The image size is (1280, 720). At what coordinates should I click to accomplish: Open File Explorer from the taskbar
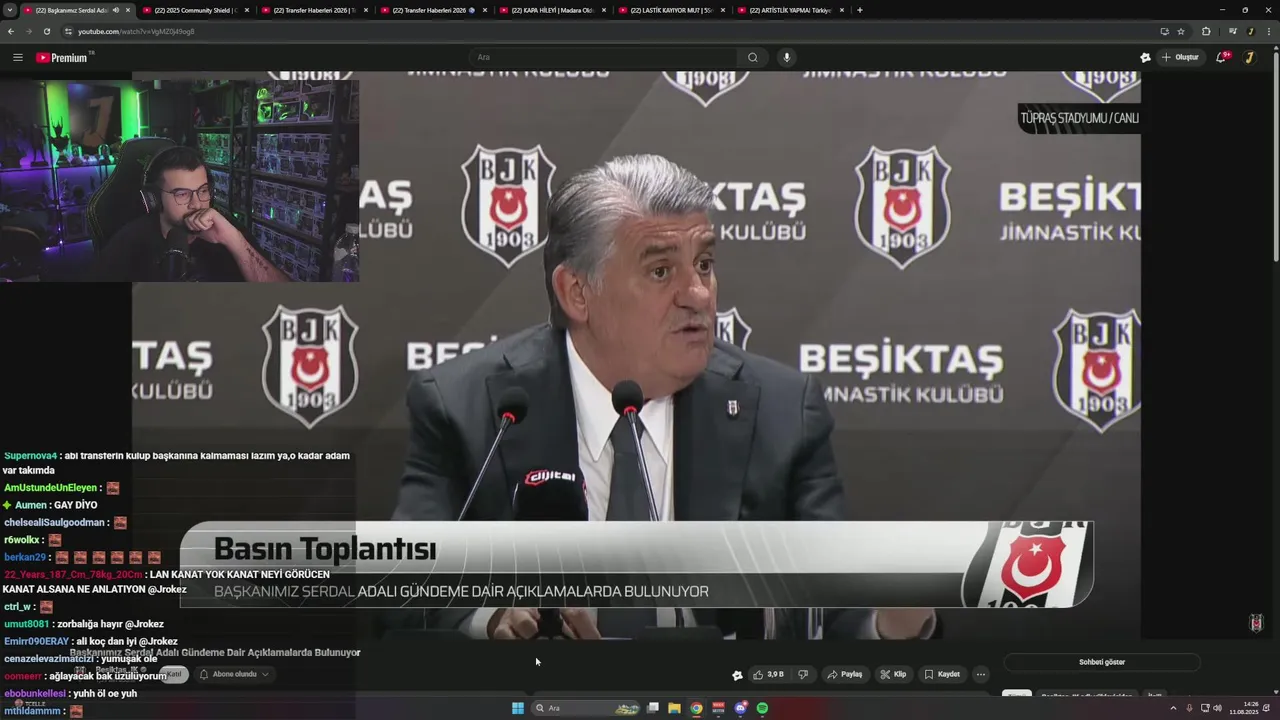pyautogui.click(x=674, y=708)
